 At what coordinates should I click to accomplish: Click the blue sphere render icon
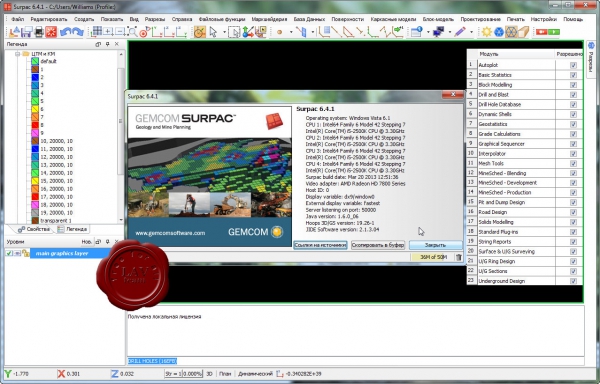(499, 32)
